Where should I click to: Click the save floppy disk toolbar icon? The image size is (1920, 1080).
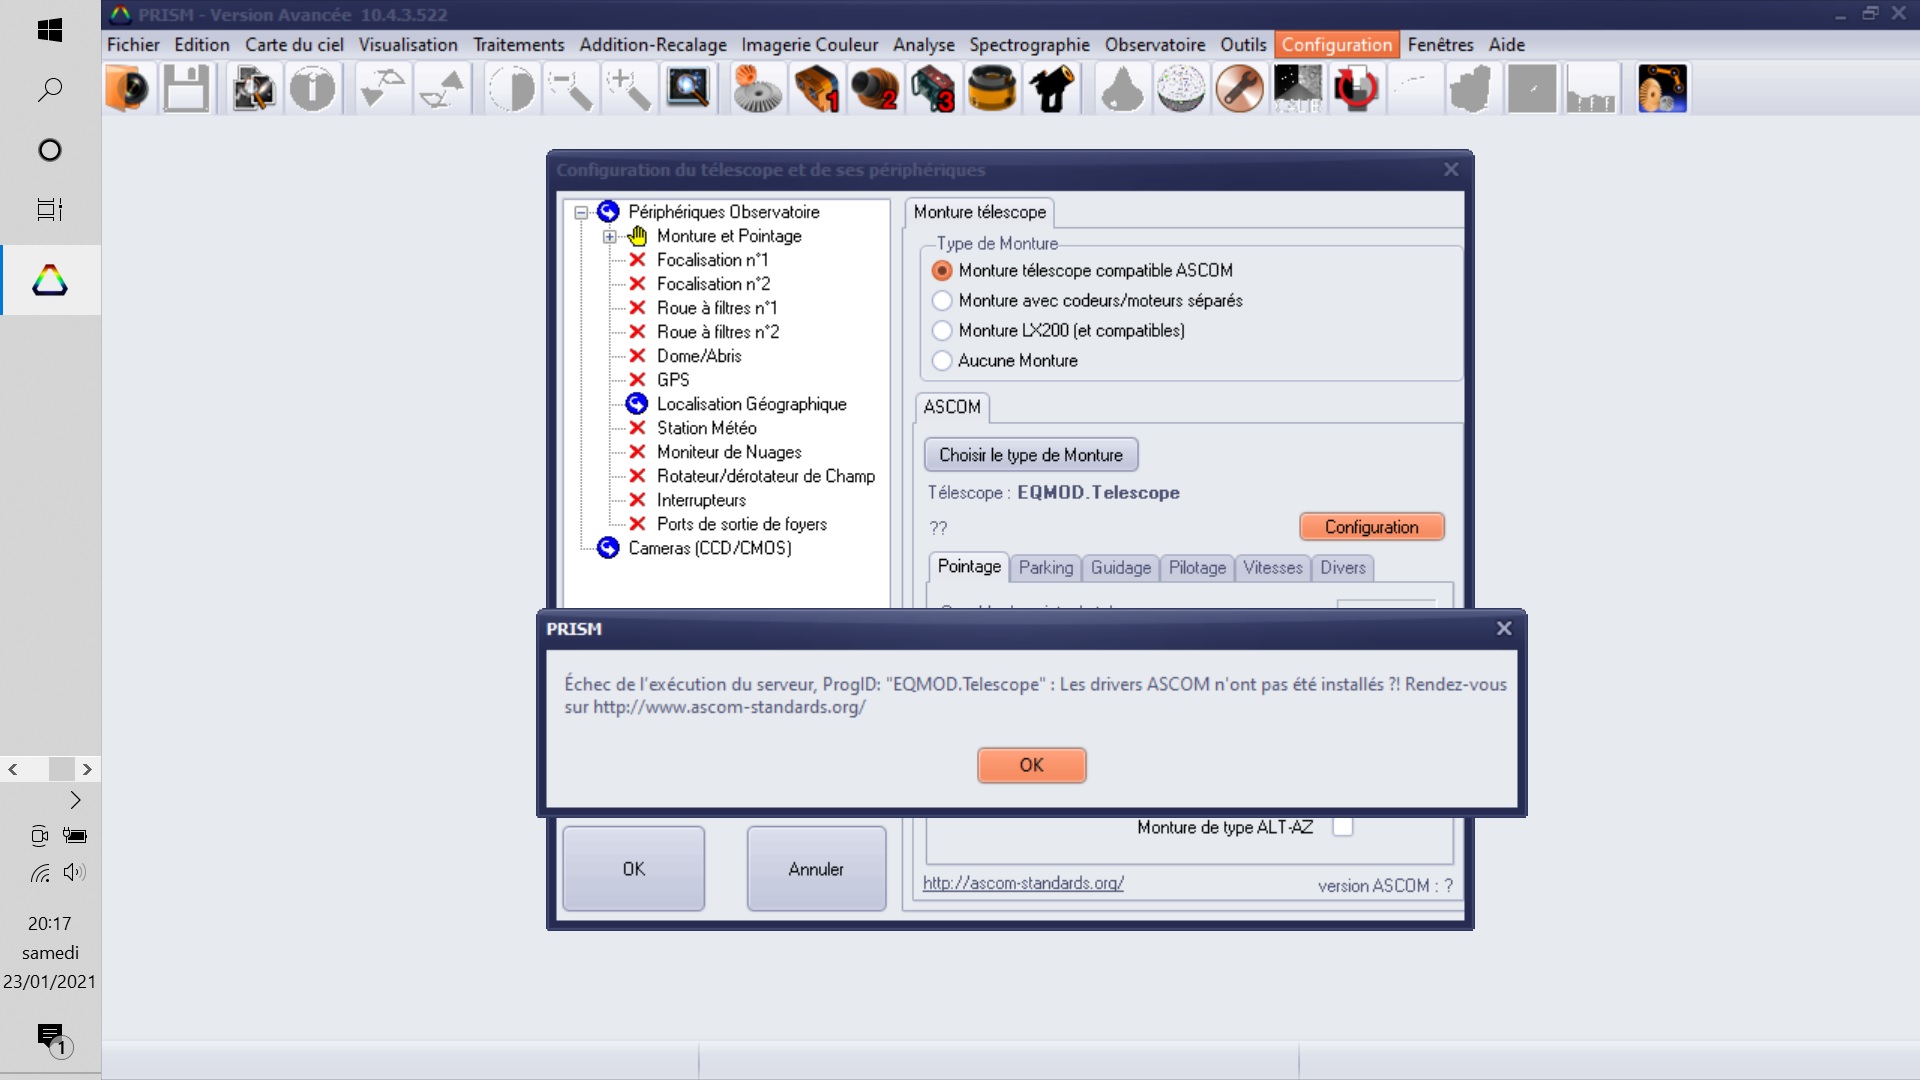coord(186,89)
